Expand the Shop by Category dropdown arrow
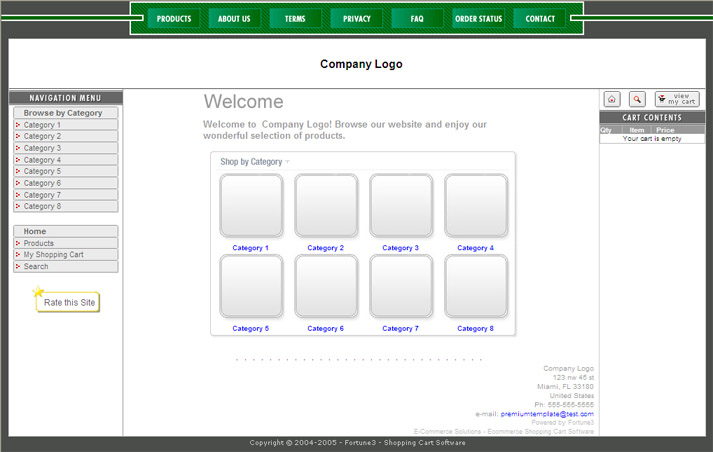The image size is (713, 452). (288, 162)
